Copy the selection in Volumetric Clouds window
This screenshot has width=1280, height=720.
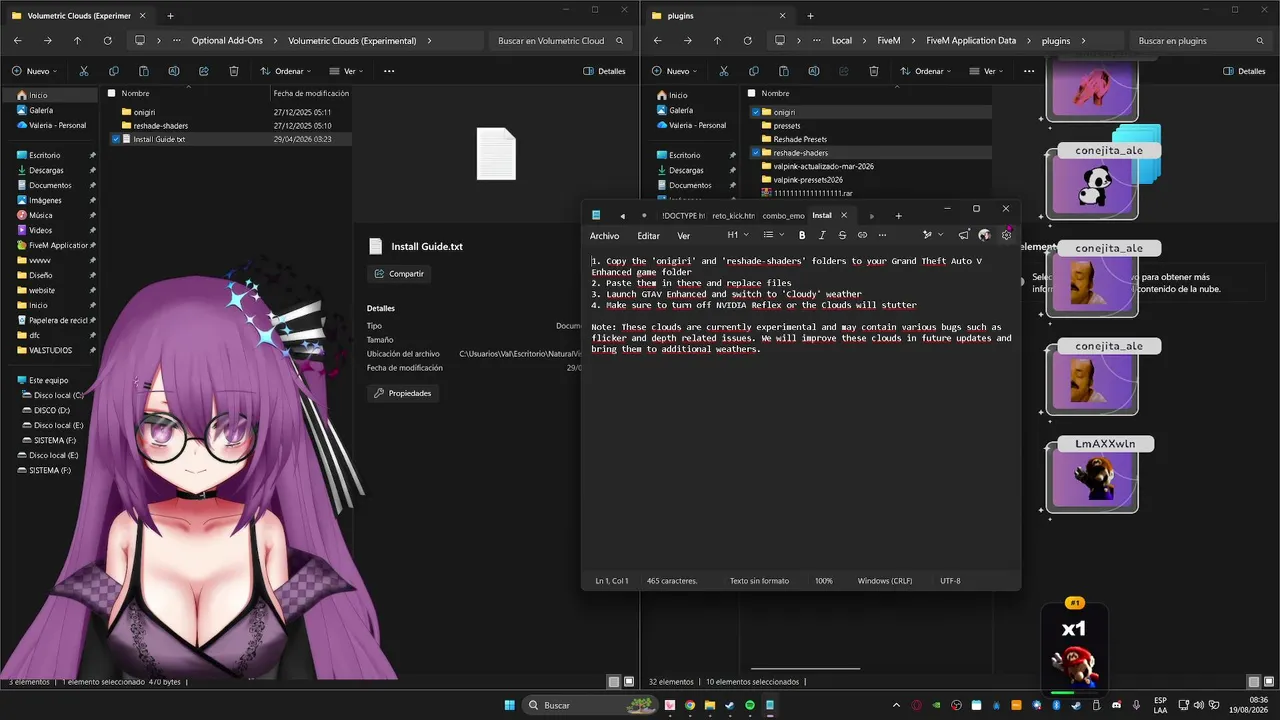[x=114, y=71]
